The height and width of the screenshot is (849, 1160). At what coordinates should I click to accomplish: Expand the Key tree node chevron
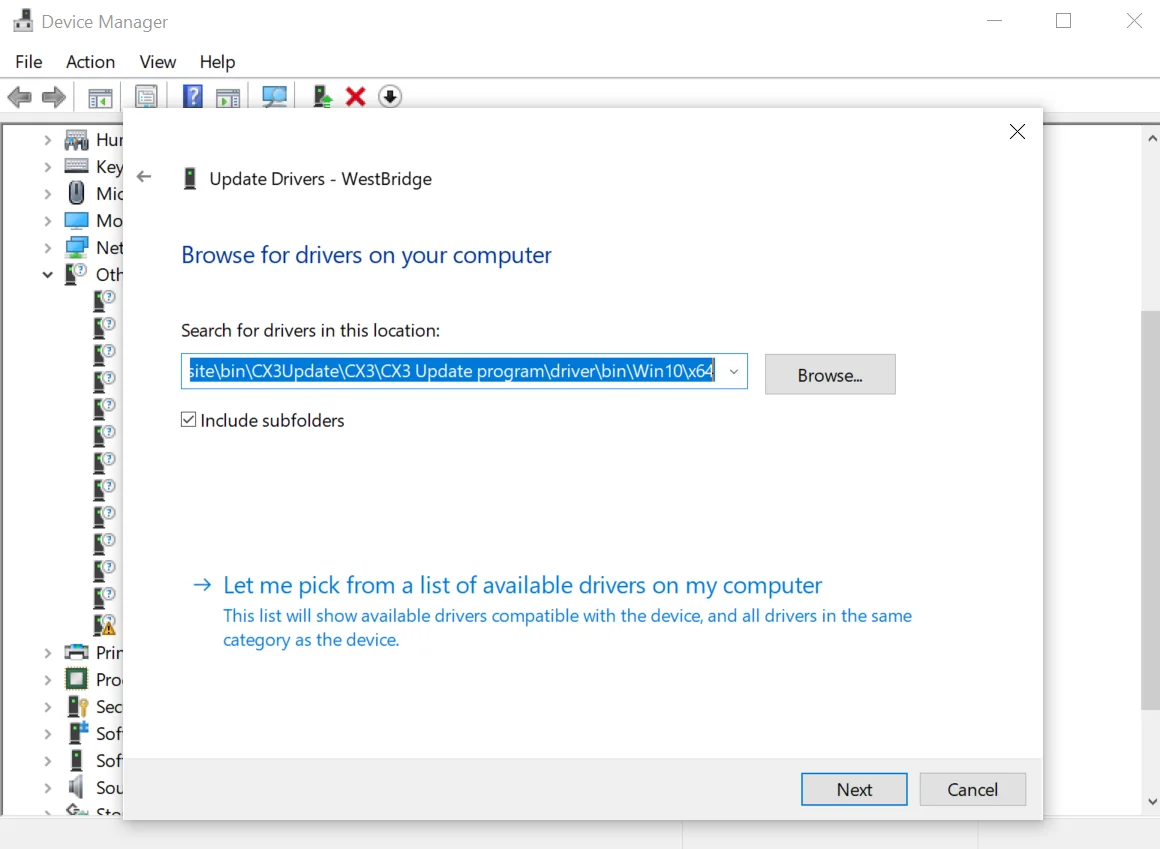pos(47,167)
